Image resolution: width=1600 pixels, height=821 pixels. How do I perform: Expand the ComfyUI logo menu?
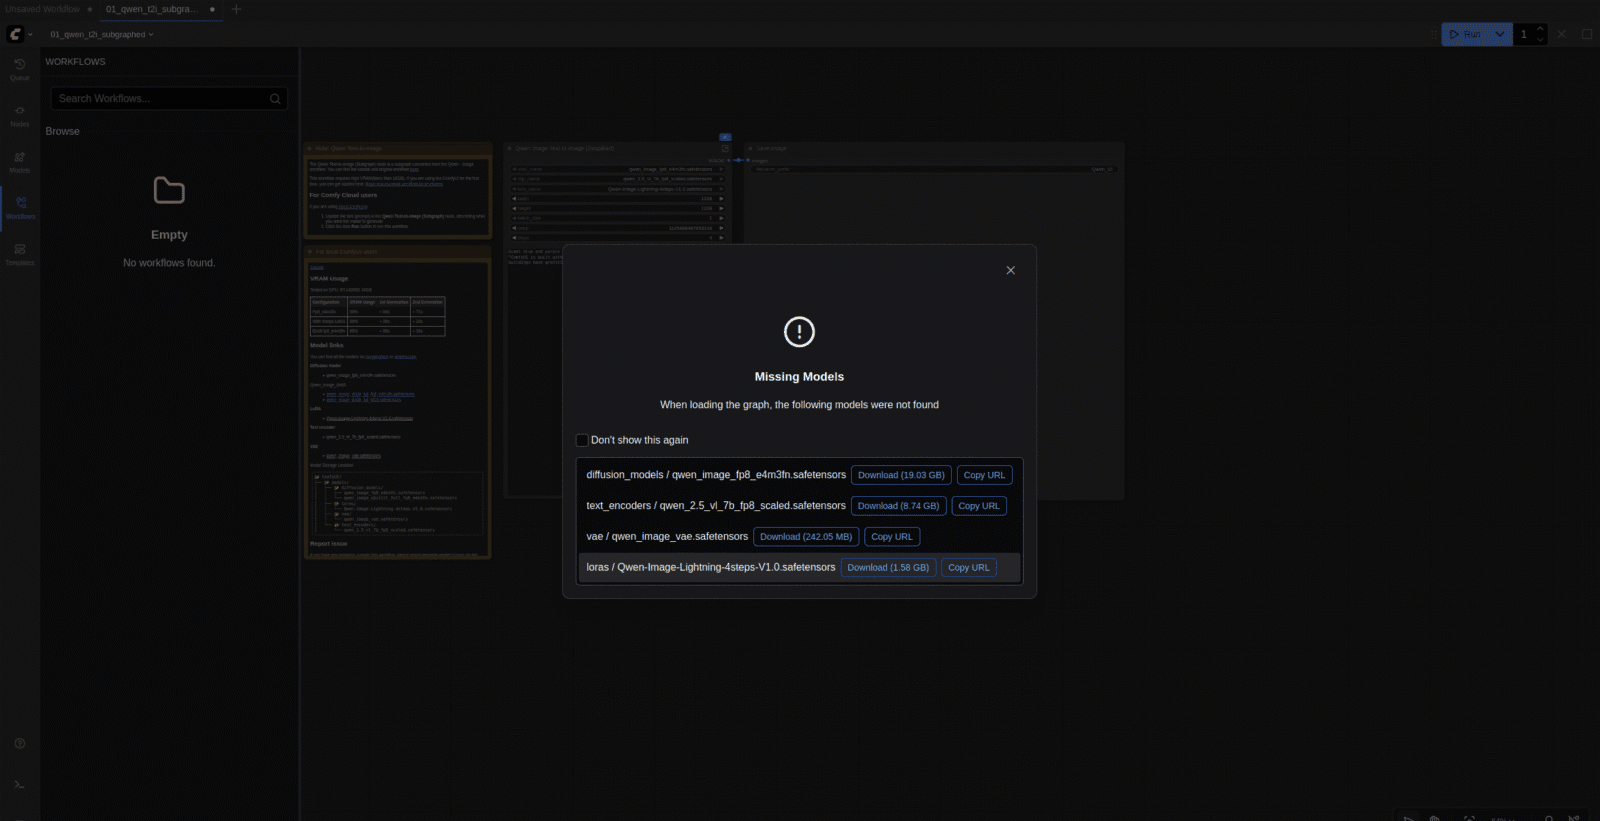point(18,34)
